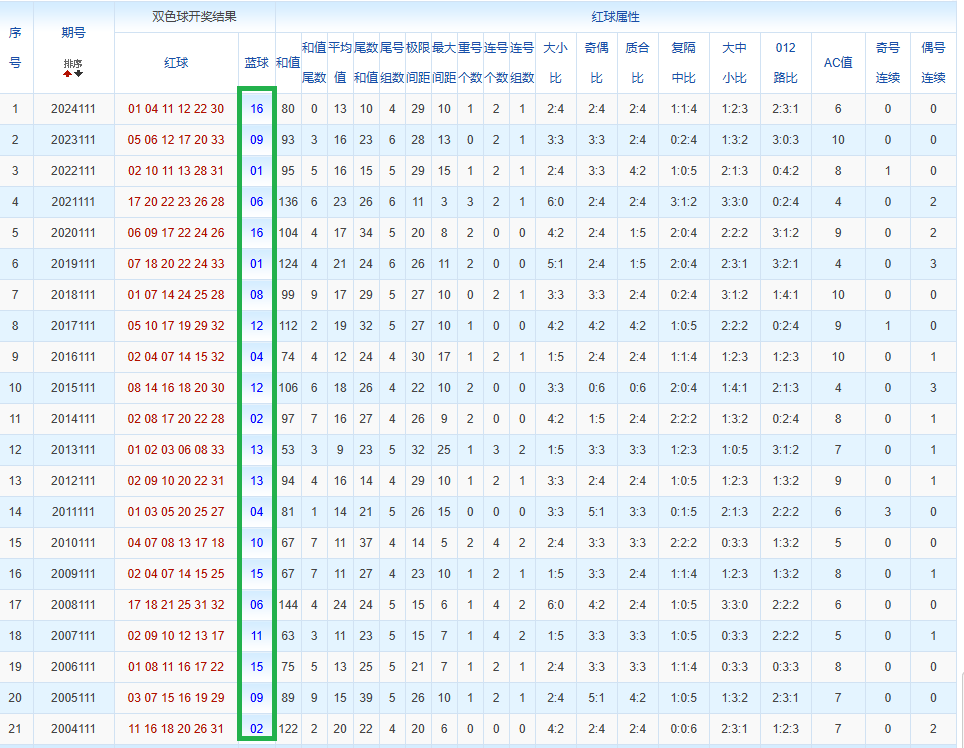Select sum value 53 in row 2013111
Screen dimensions: 964x748
click(288, 450)
